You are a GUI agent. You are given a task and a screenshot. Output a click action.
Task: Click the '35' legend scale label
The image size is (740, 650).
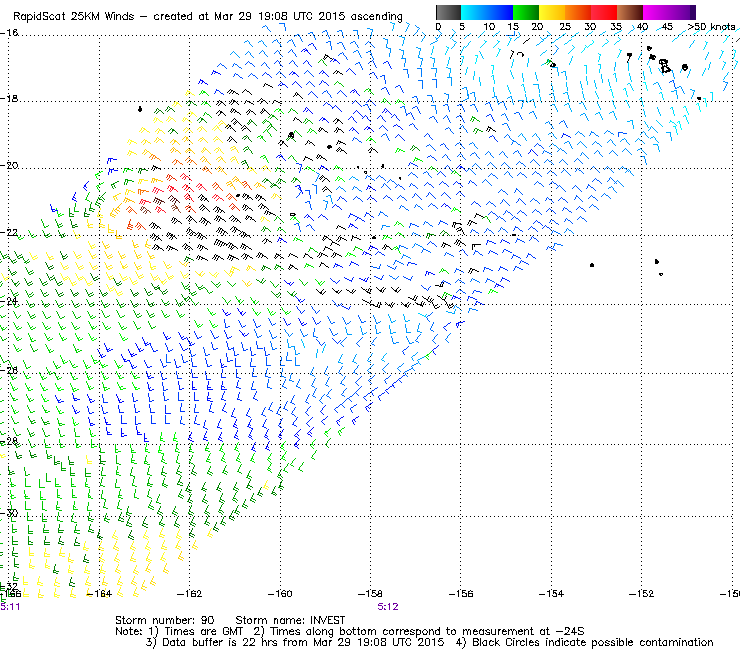[616, 27]
